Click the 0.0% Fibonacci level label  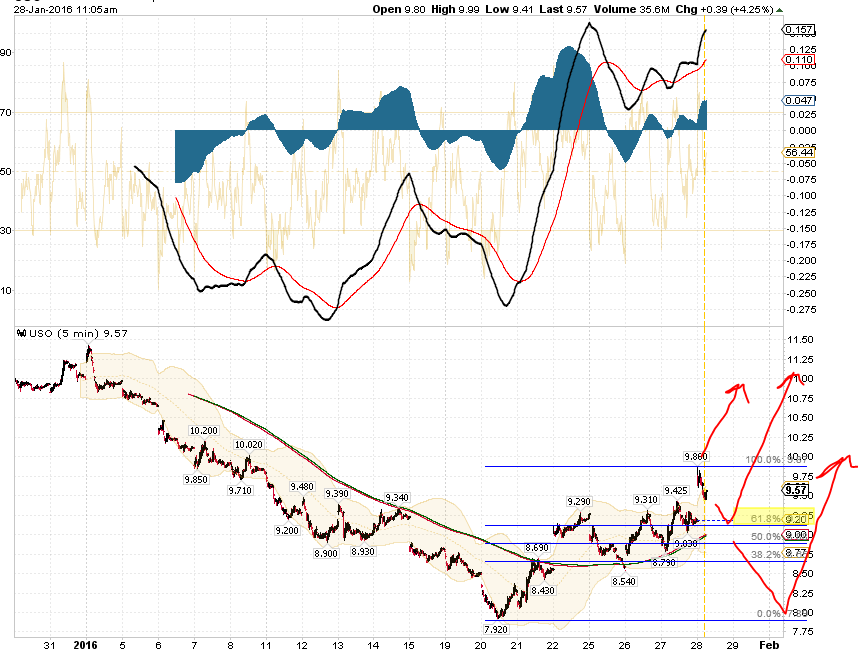coord(769,614)
